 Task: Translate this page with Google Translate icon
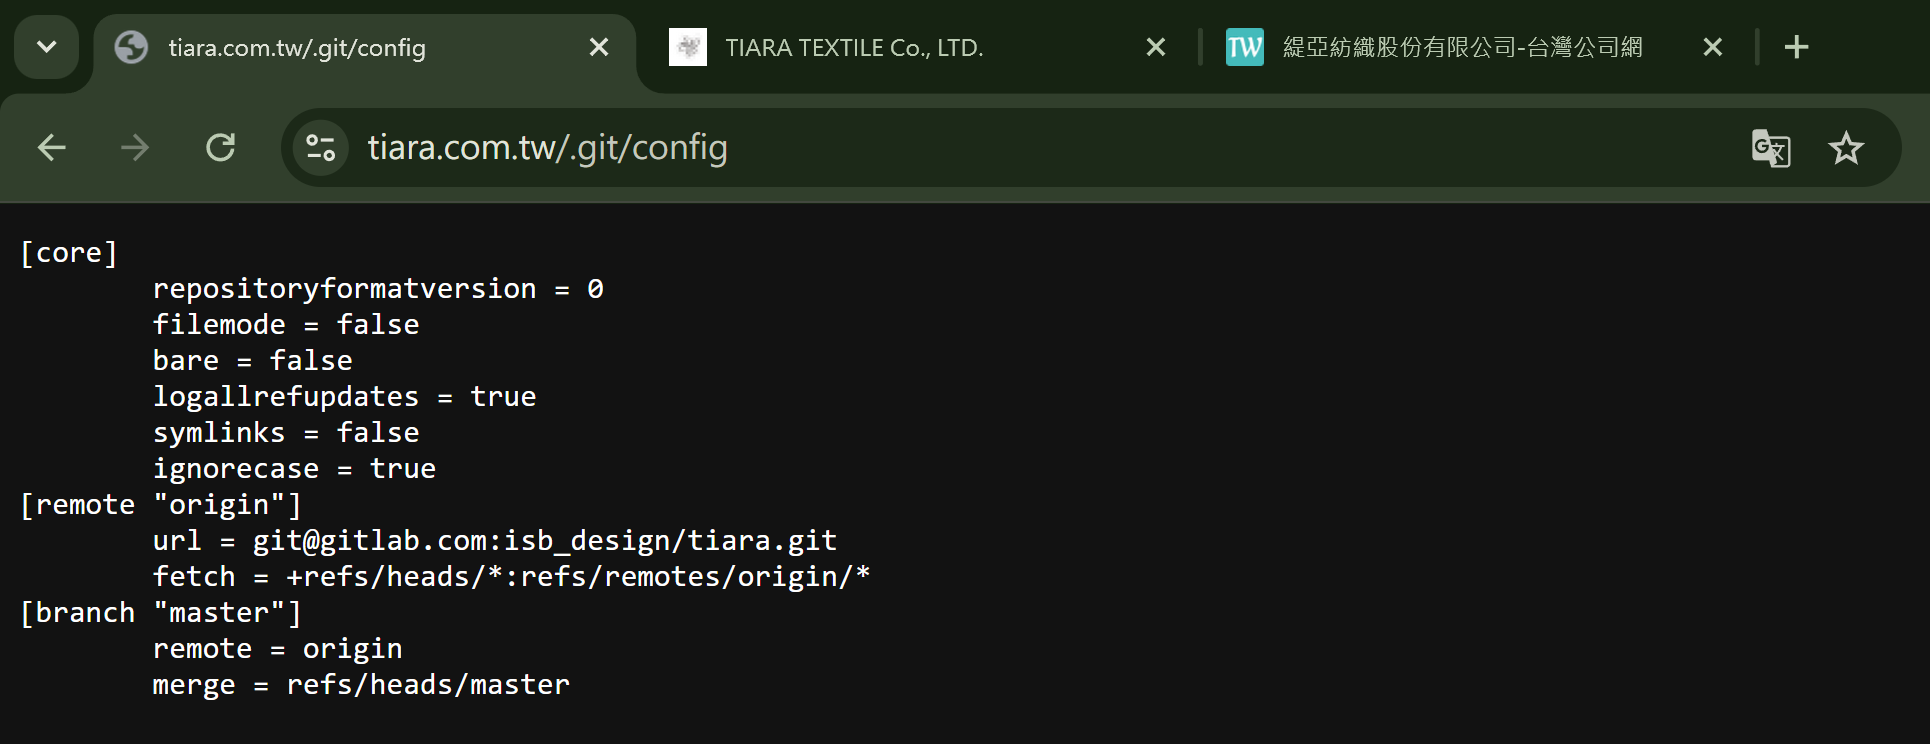1771,148
